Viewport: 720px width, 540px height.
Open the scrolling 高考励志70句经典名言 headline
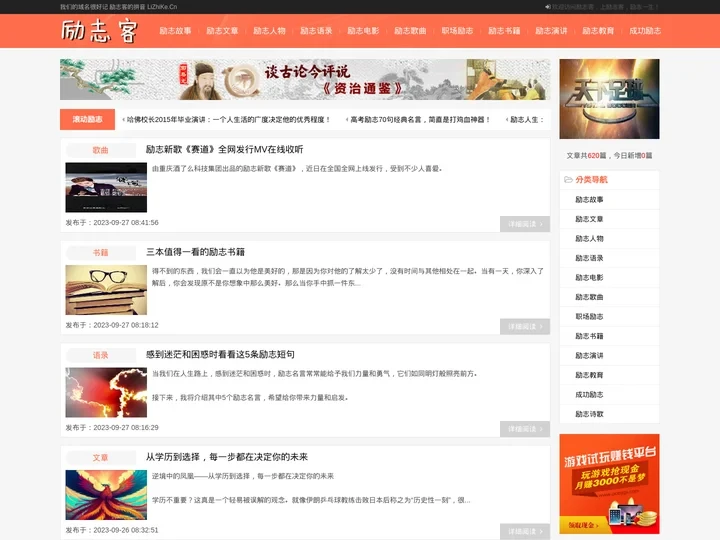point(418,119)
